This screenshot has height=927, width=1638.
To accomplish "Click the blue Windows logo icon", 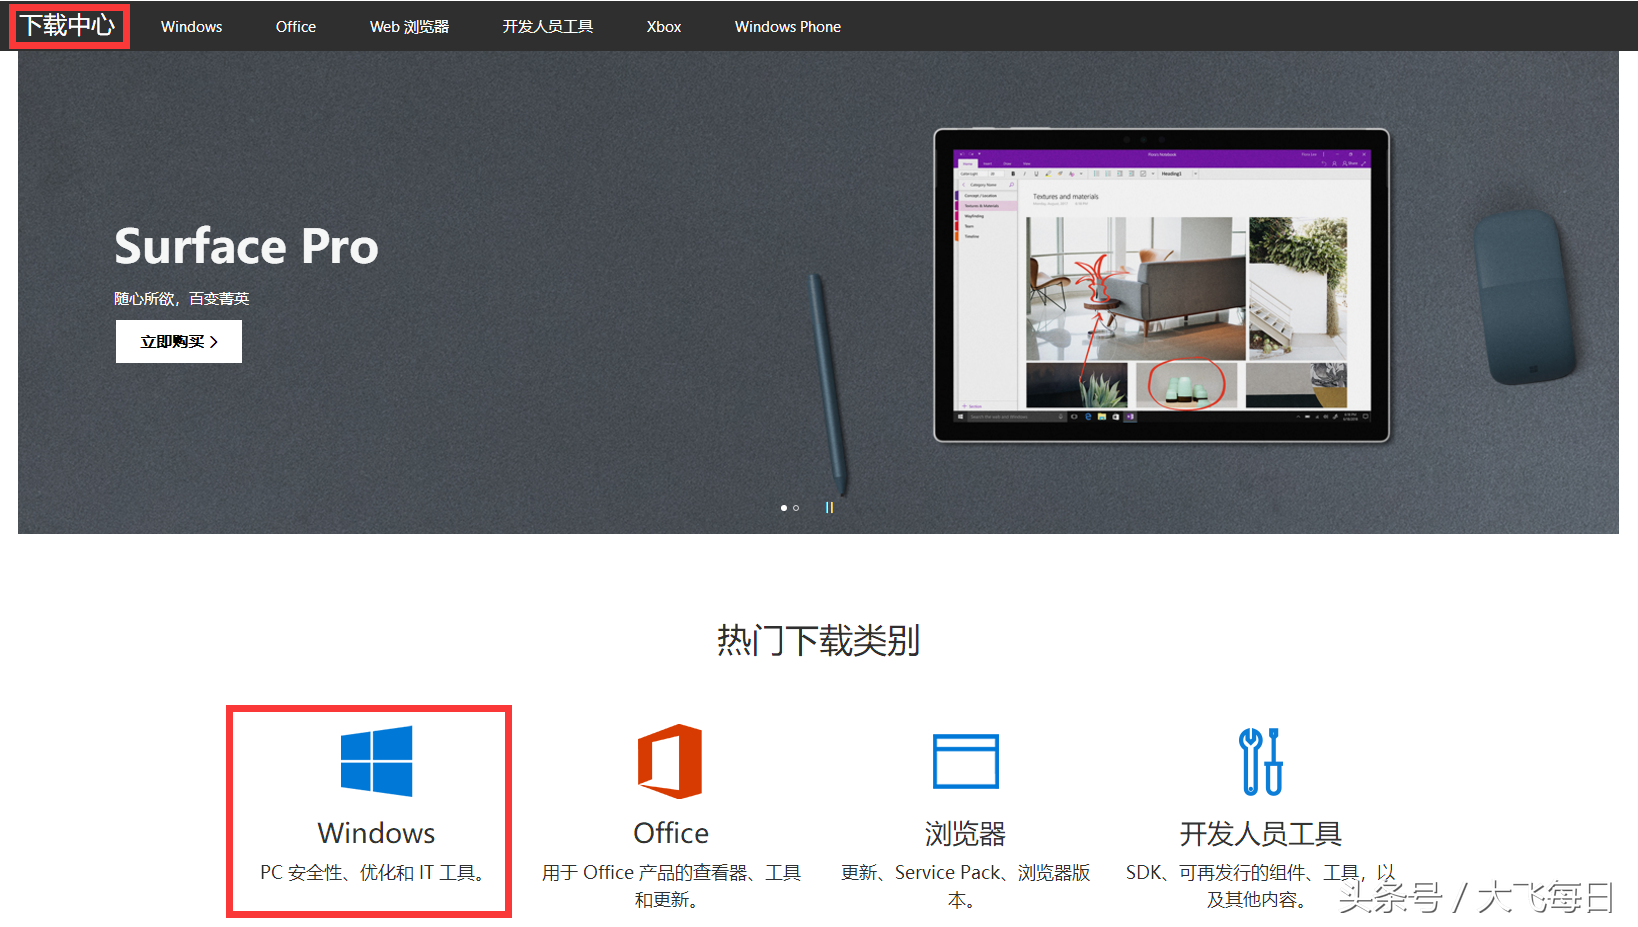I will pos(376,761).
